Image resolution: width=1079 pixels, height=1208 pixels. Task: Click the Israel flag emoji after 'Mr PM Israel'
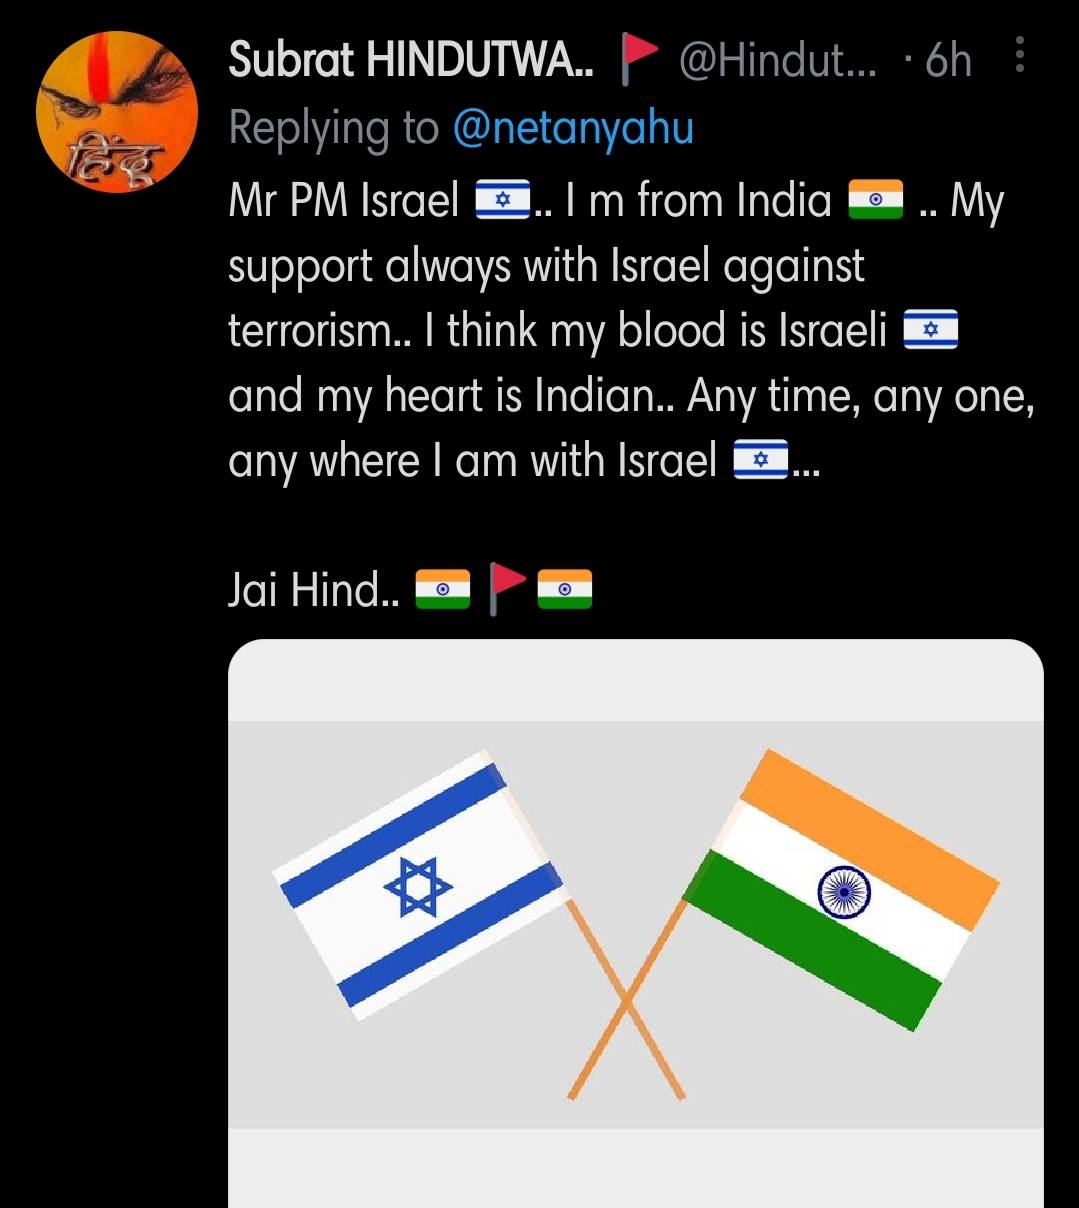click(502, 199)
